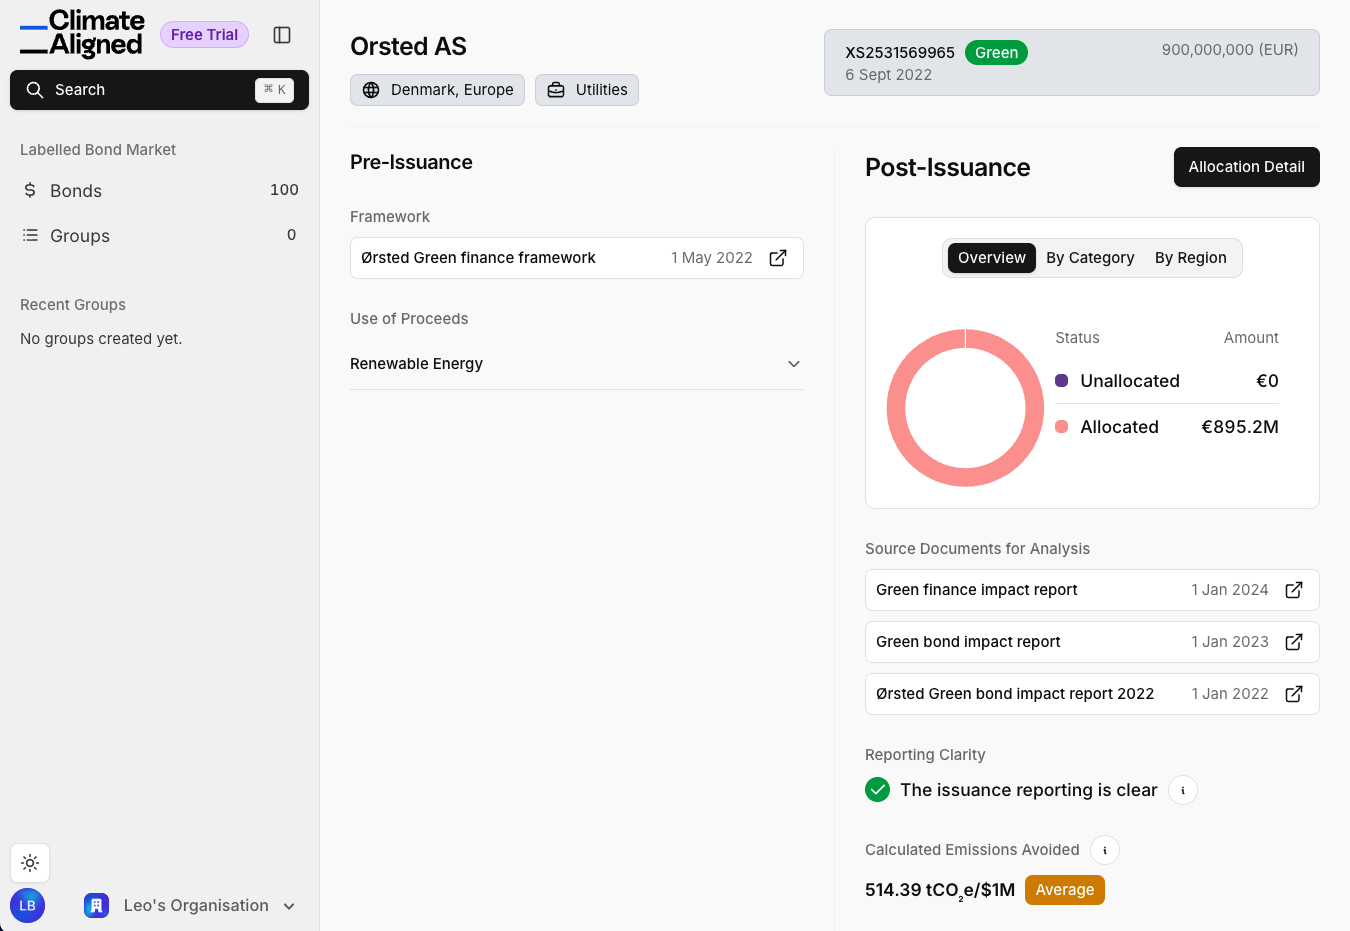Screen dimensions: 1350x931
Task: Click the Denmark, Europe tag
Action: click(x=437, y=90)
